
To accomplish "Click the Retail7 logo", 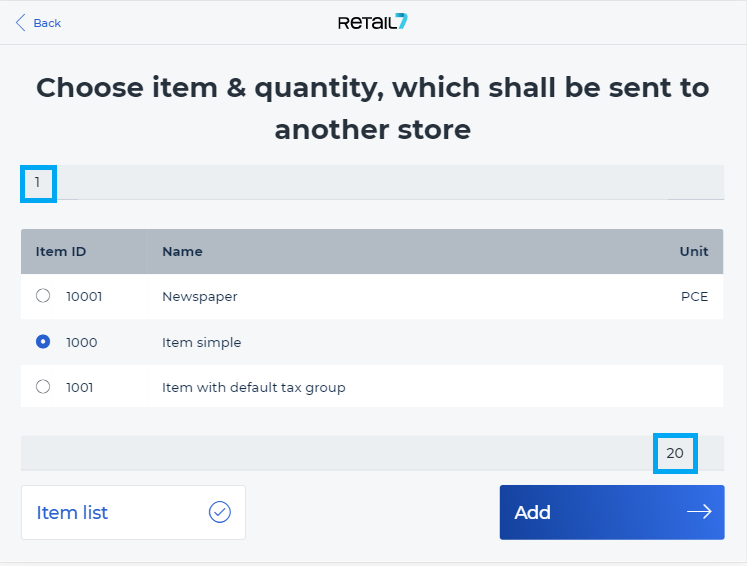I will (x=373, y=22).
